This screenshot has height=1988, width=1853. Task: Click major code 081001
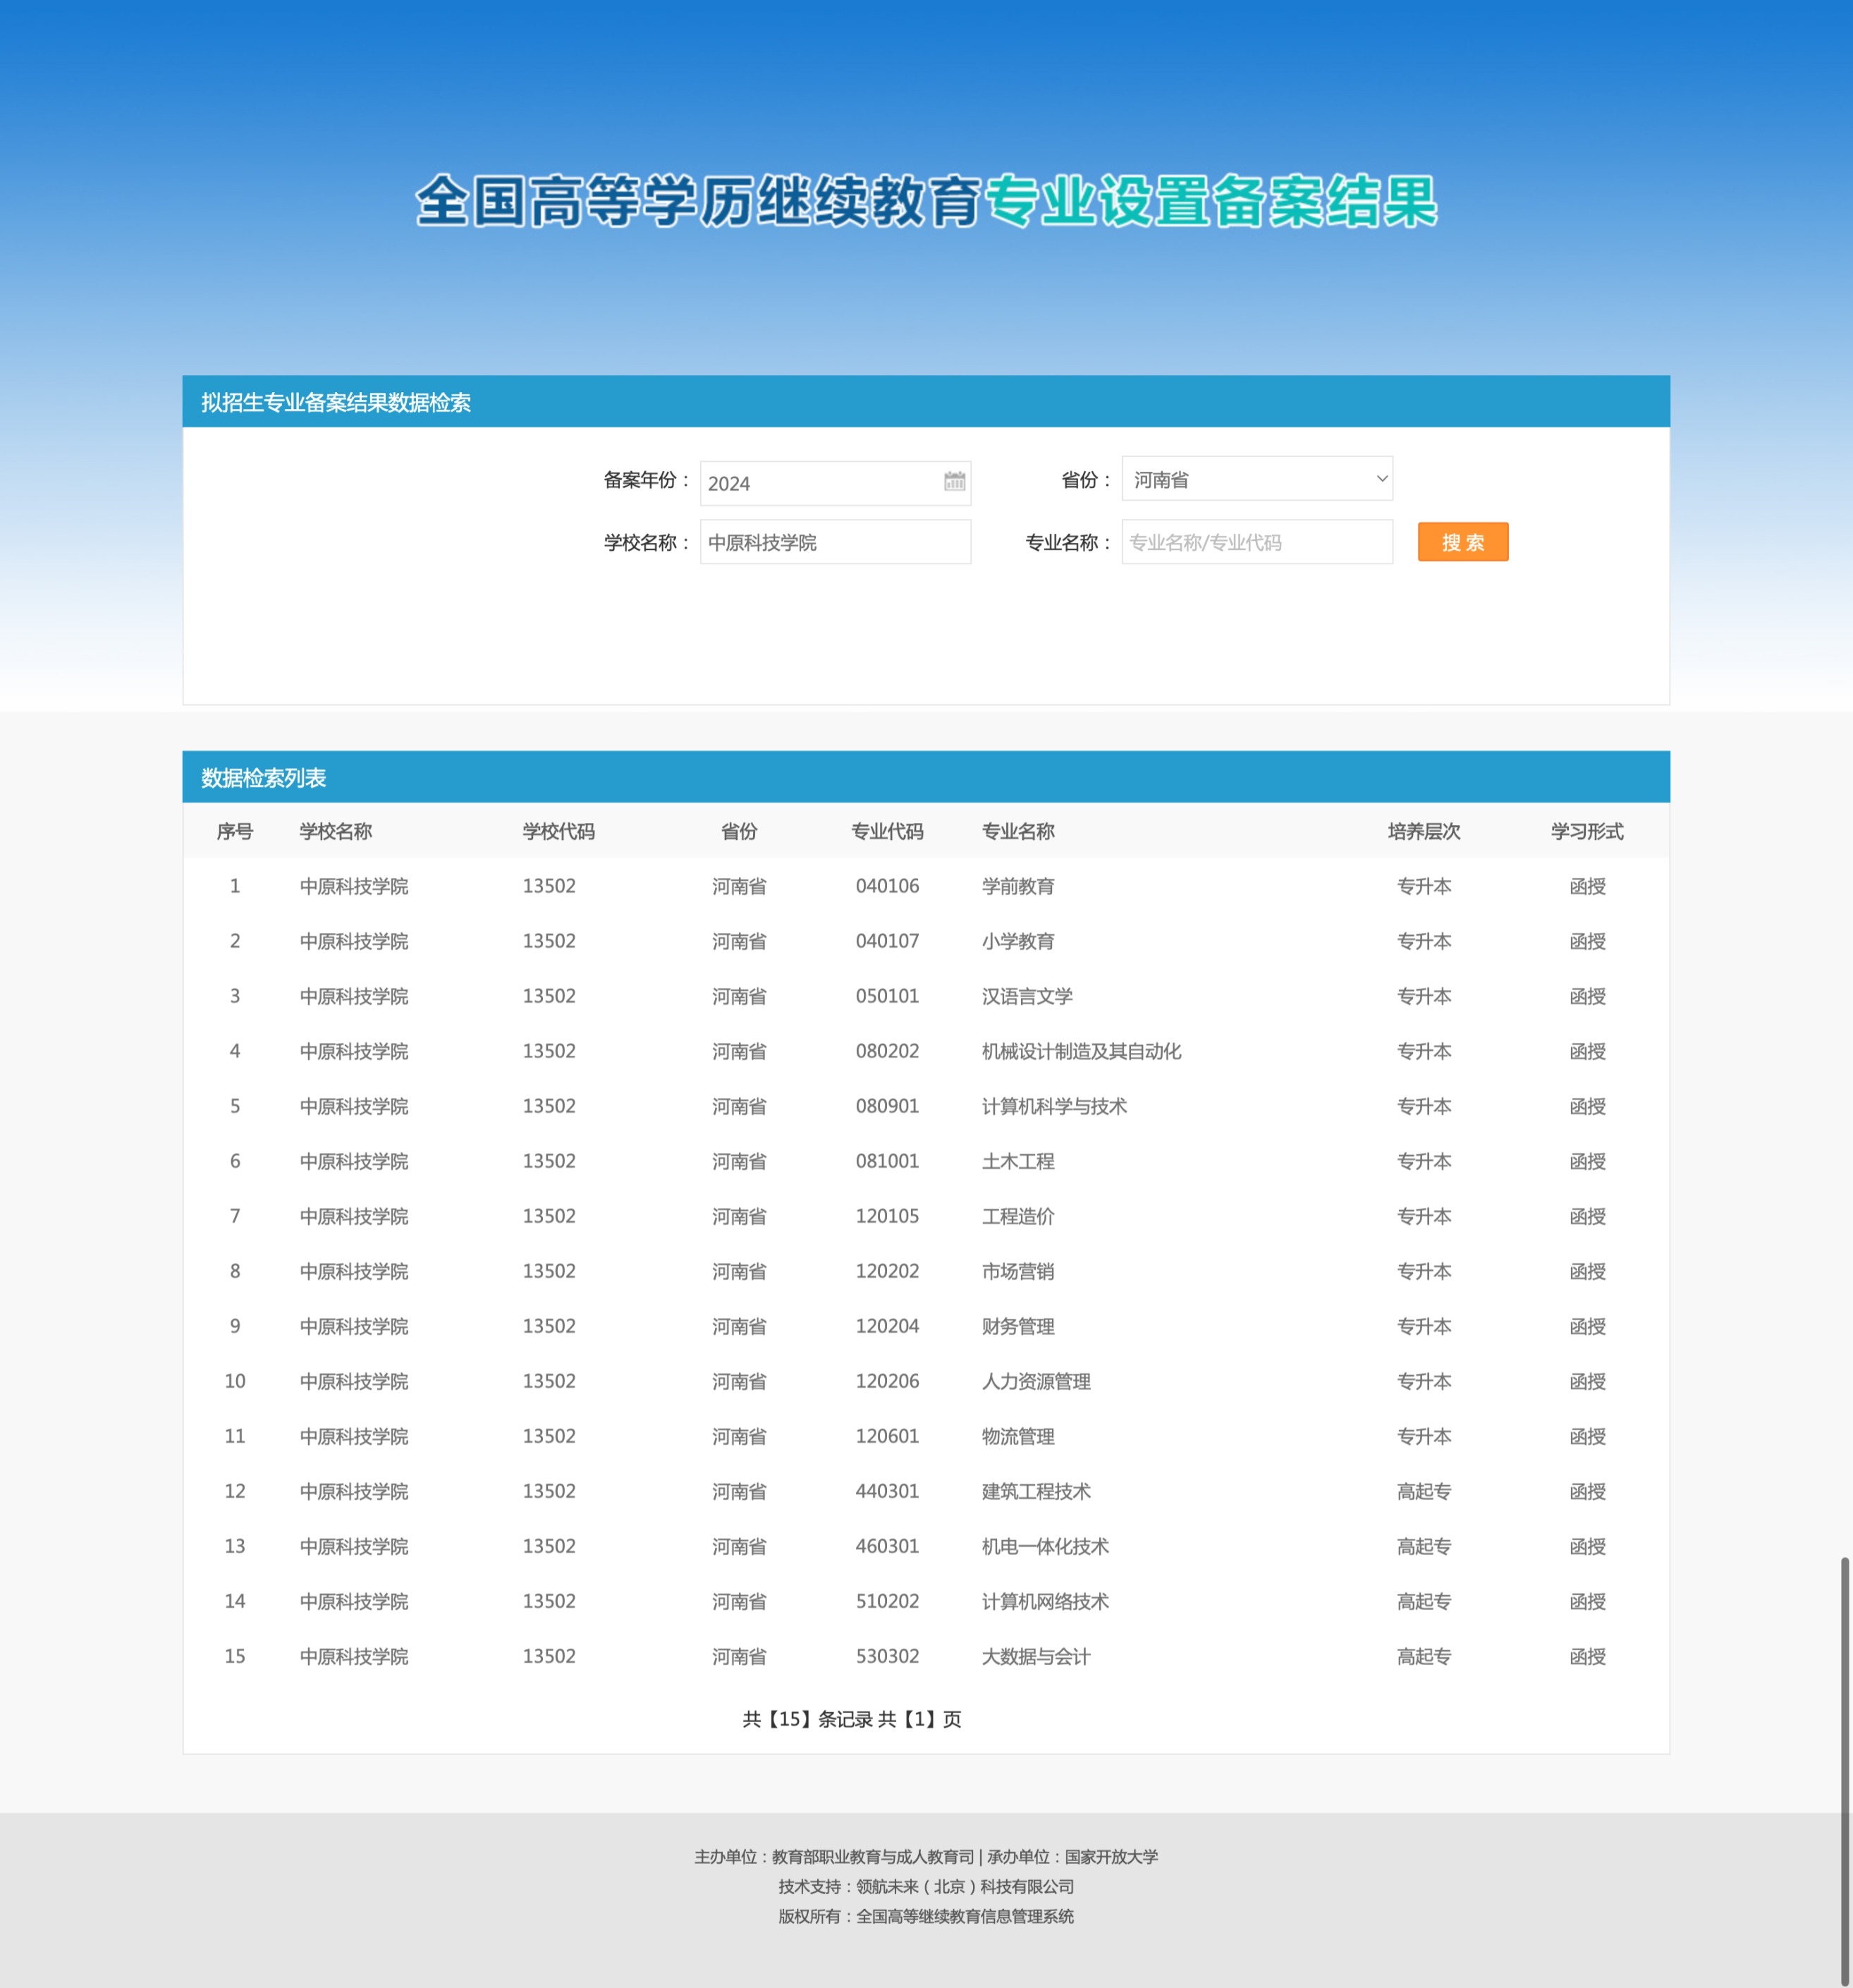click(887, 1161)
